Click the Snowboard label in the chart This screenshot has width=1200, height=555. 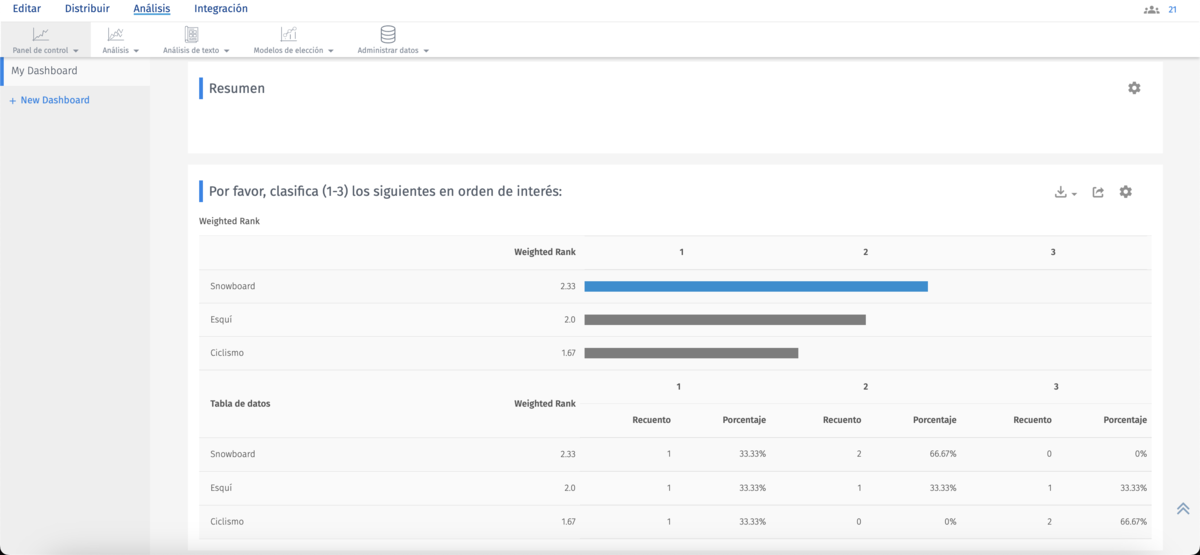point(232,286)
